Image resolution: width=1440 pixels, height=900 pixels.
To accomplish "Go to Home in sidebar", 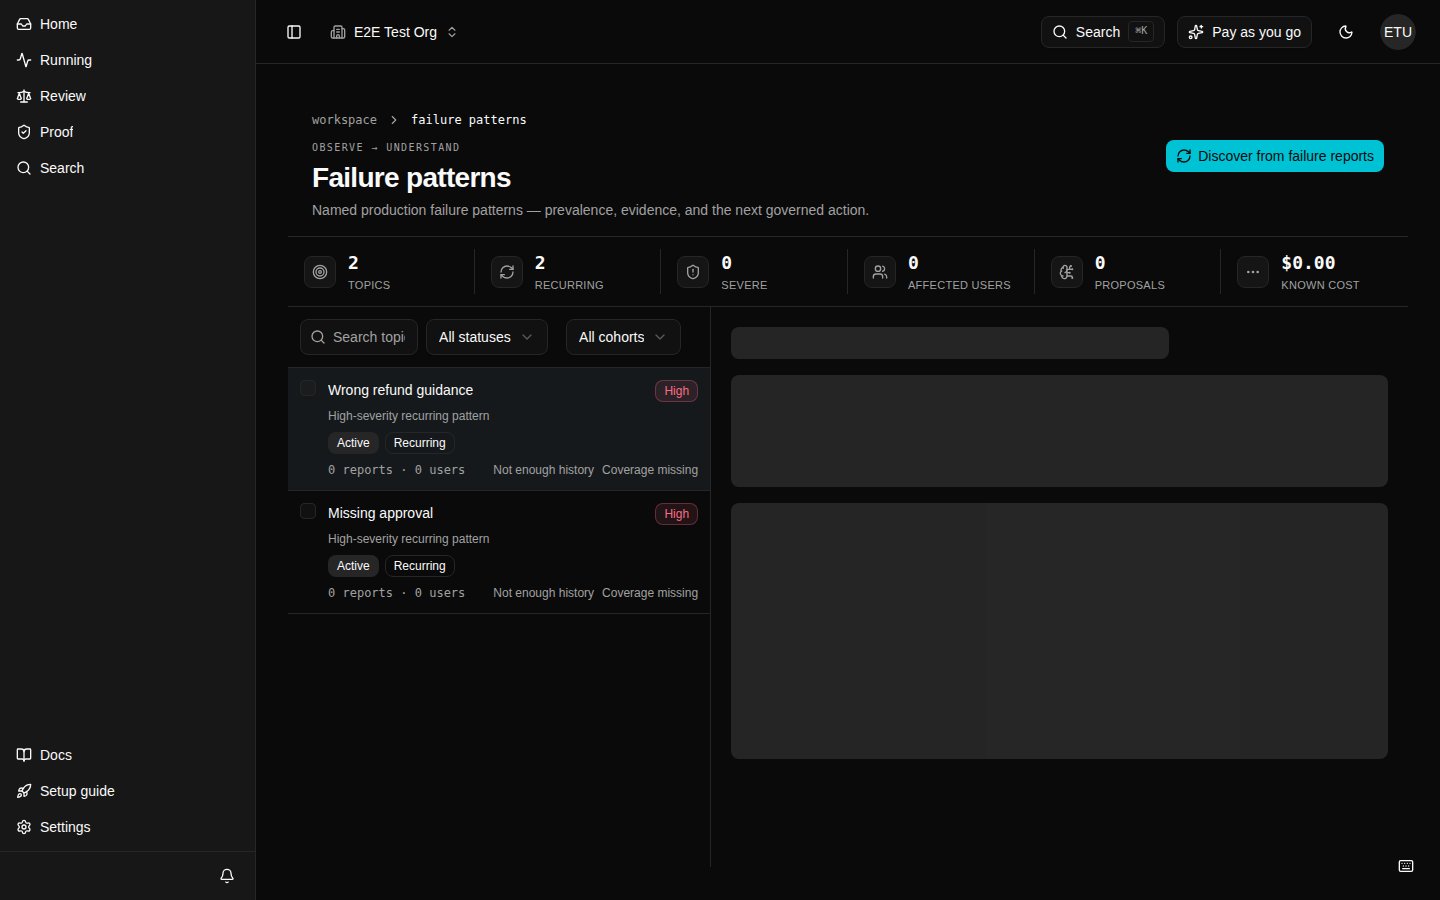I will click(127, 24).
